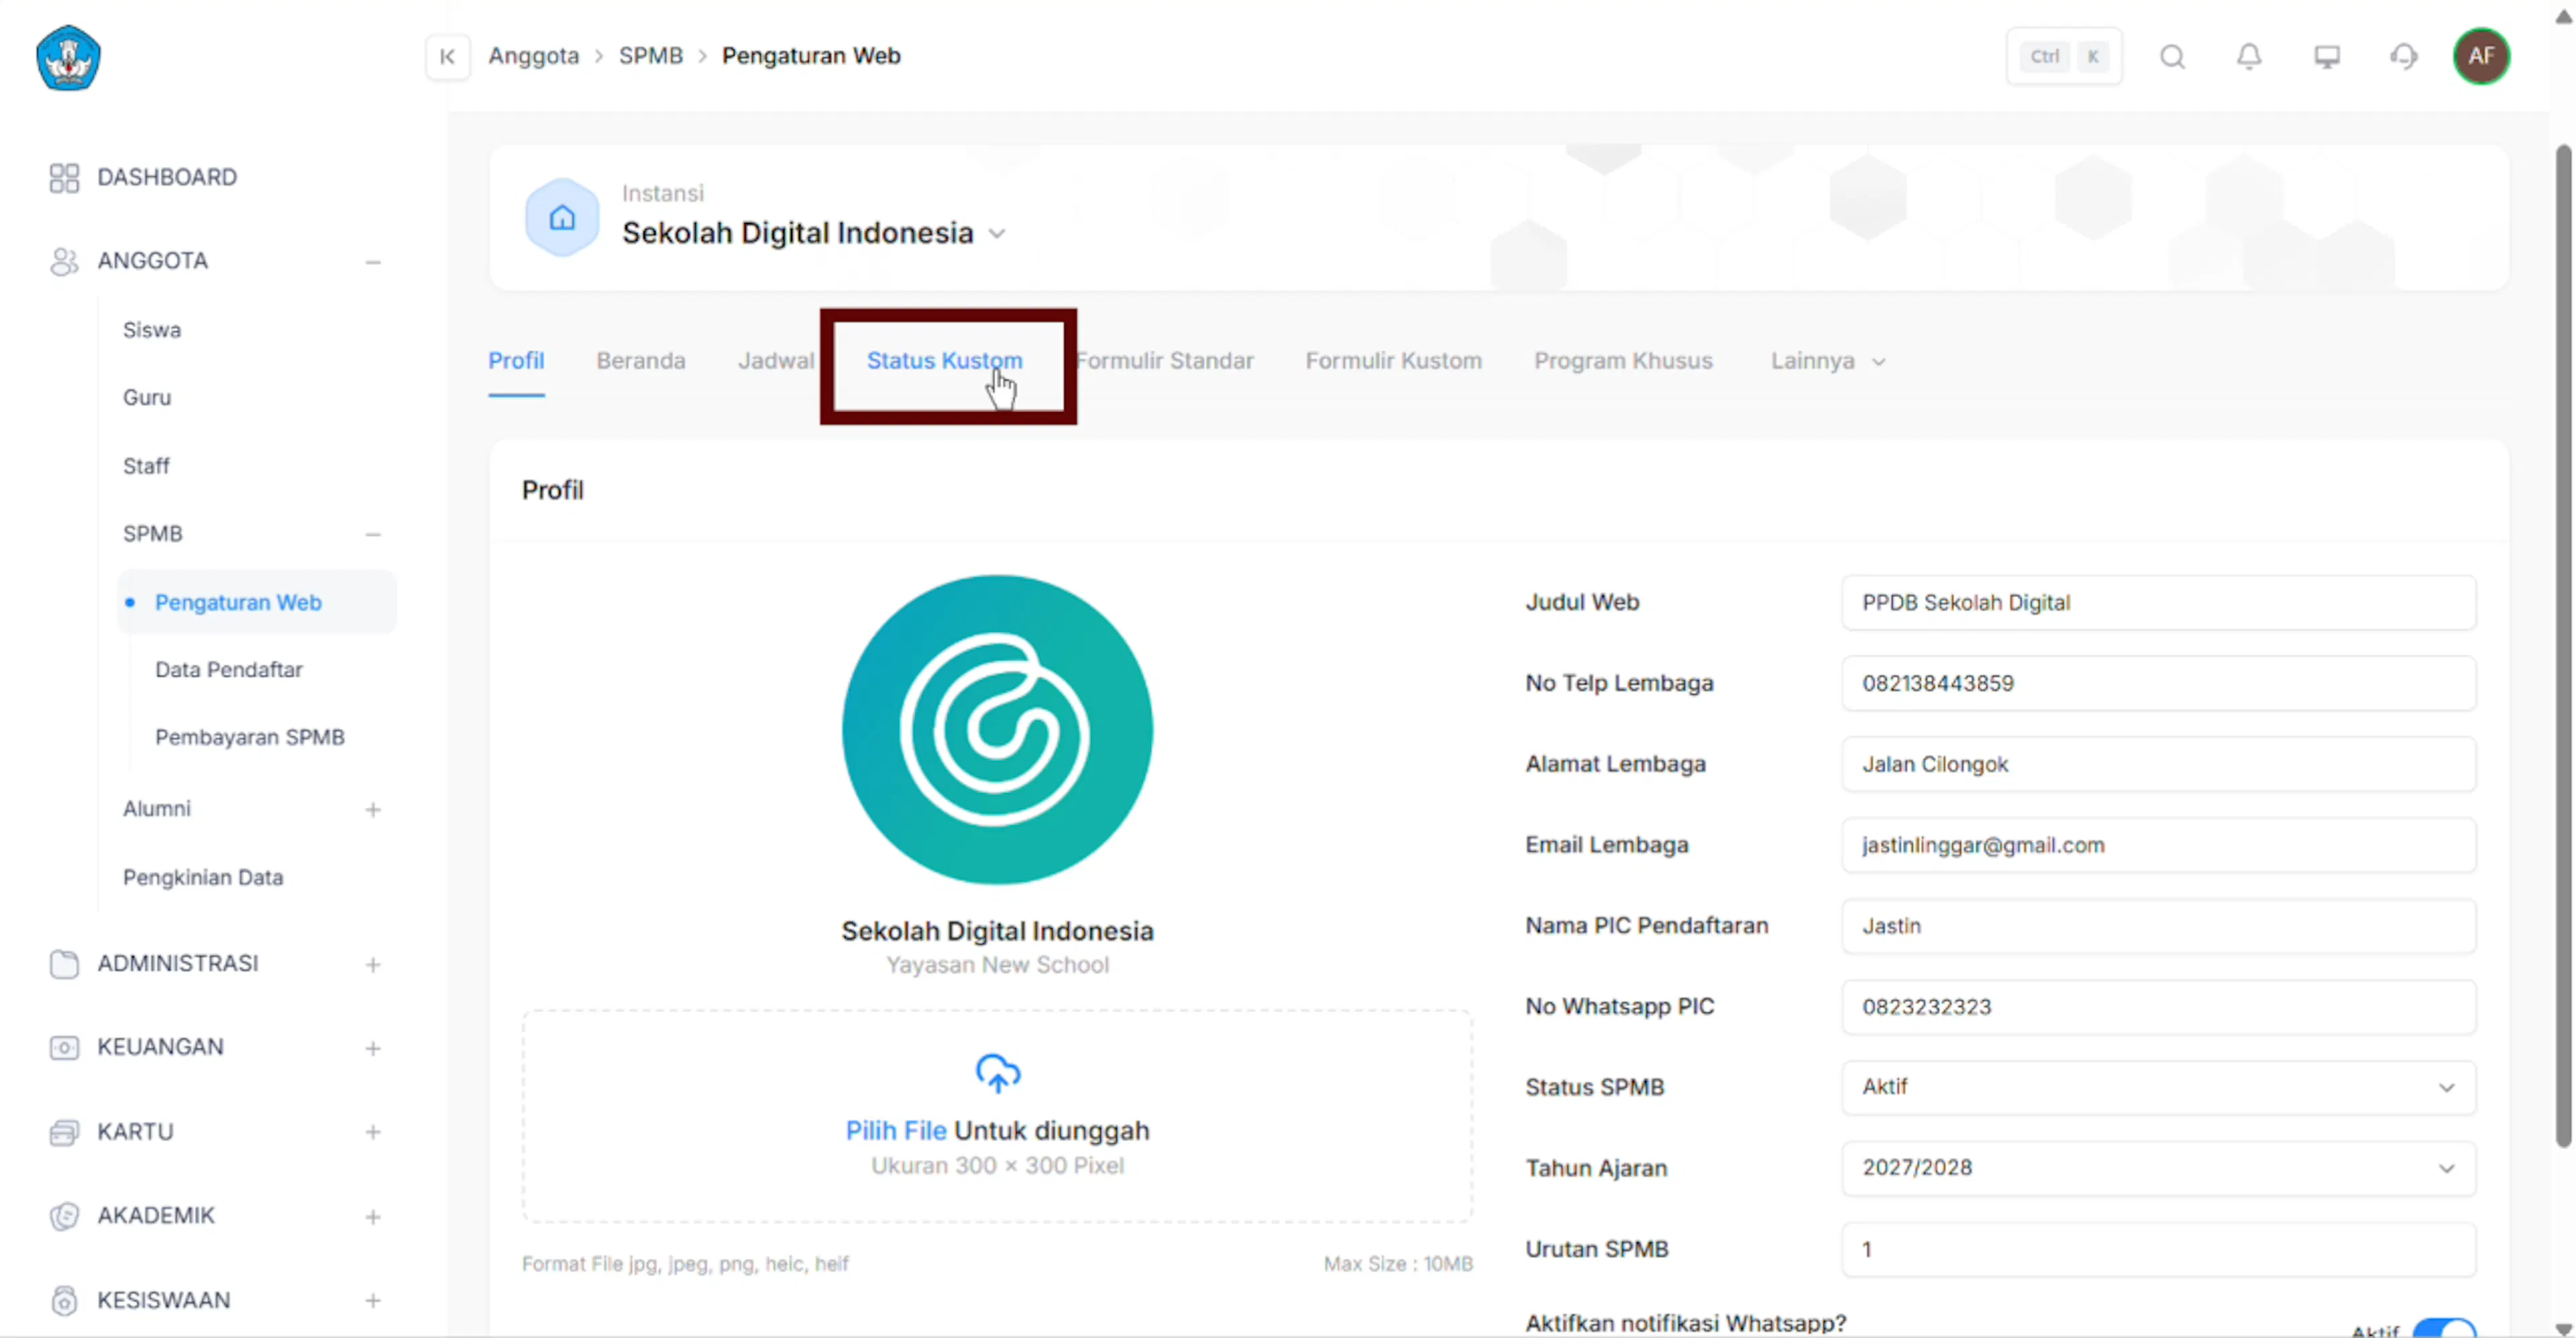Open Dashboard in the sidebar
The image size is (2576, 1338).
click(x=167, y=178)
